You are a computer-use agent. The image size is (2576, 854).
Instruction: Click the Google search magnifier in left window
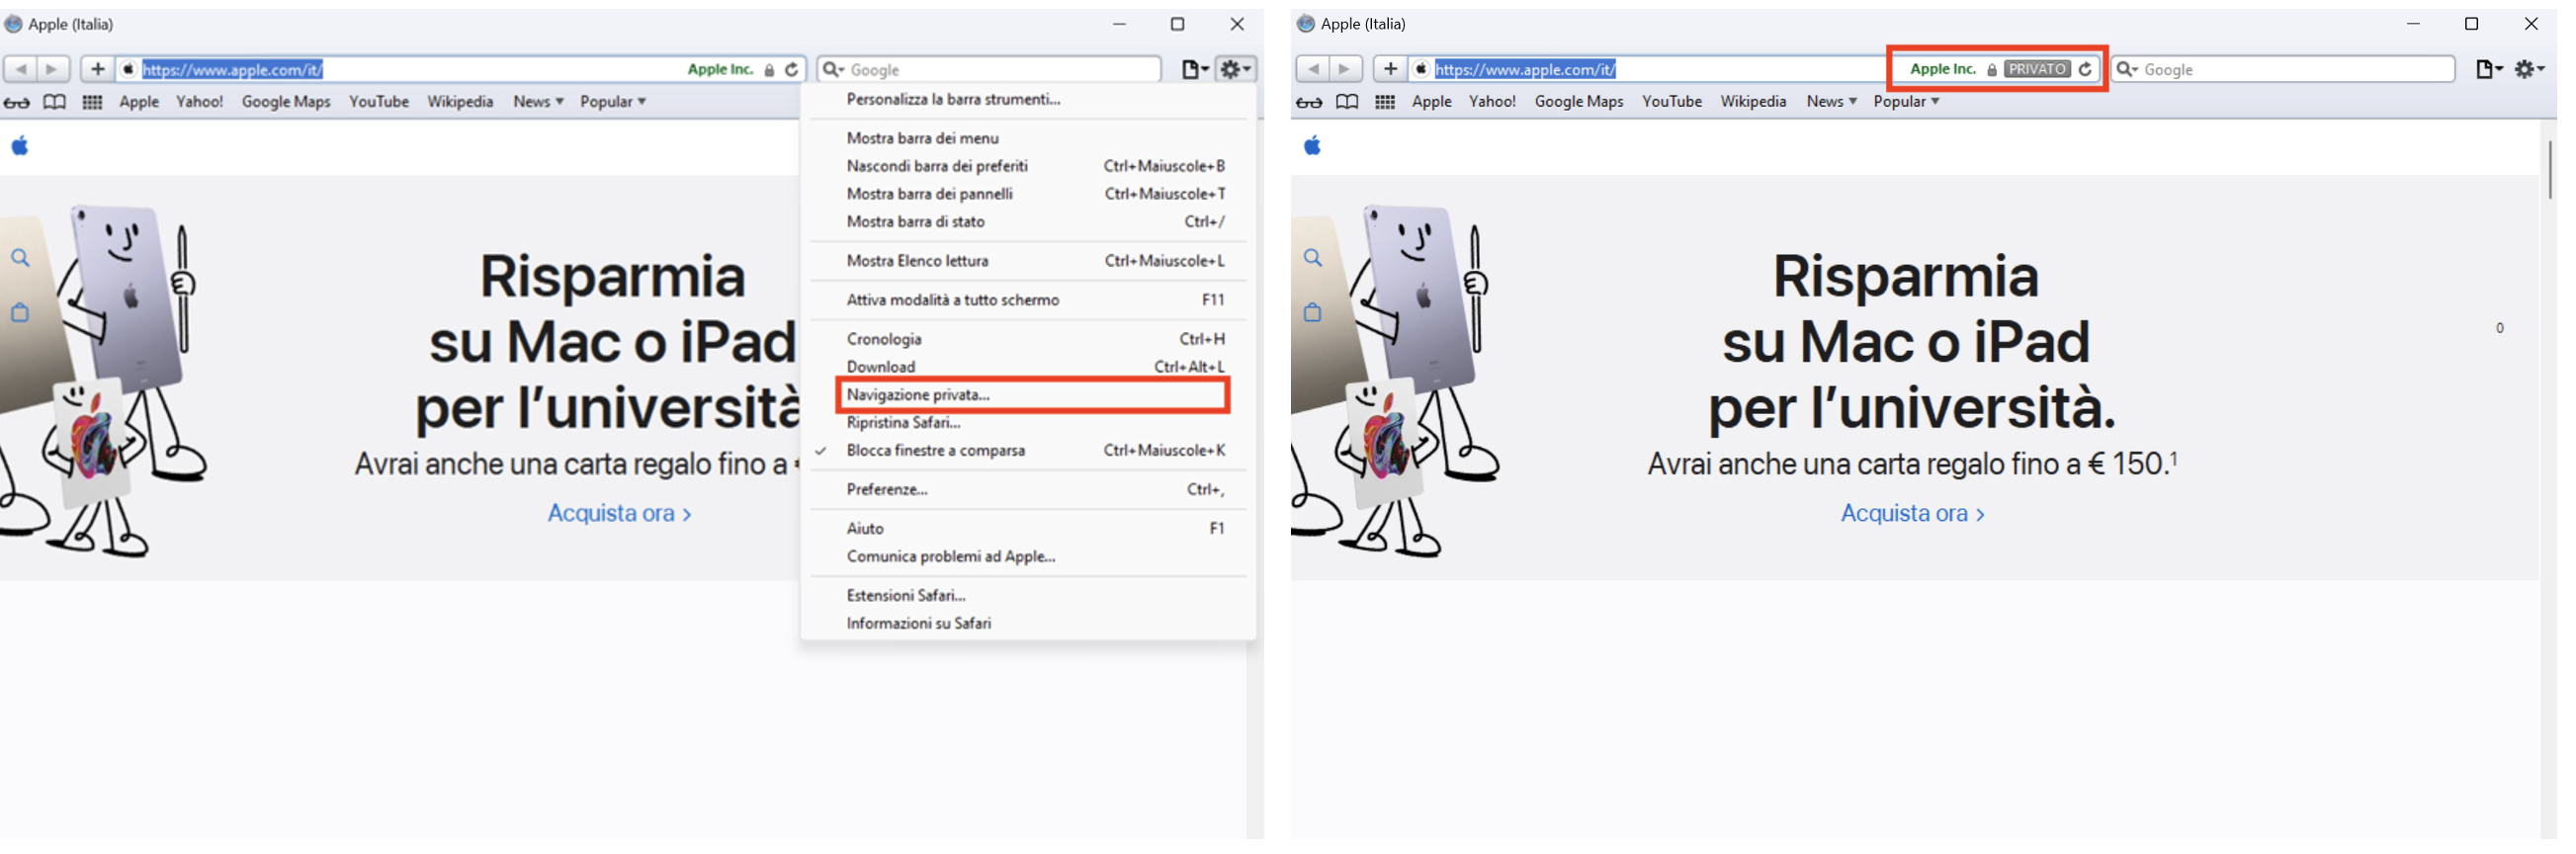coord(832,69)
